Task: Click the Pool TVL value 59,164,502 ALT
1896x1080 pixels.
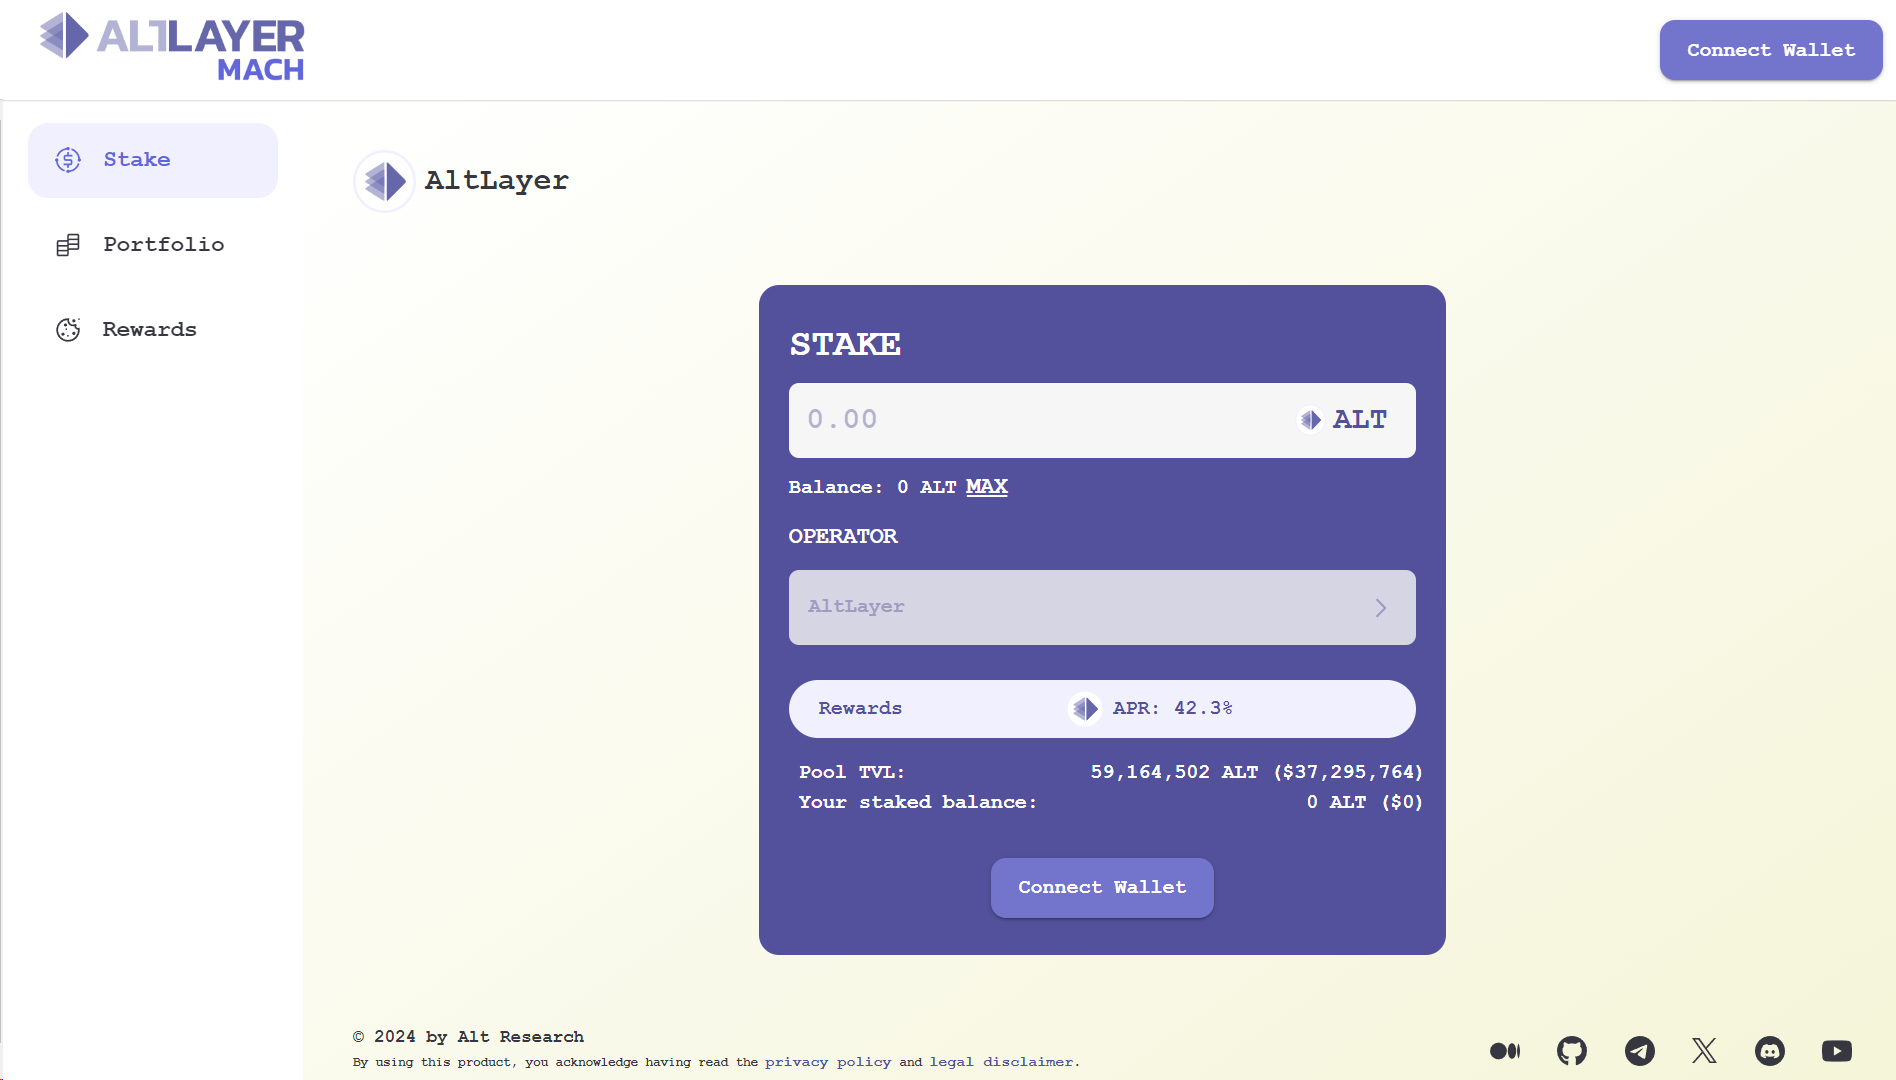Action: (1174, 773)
